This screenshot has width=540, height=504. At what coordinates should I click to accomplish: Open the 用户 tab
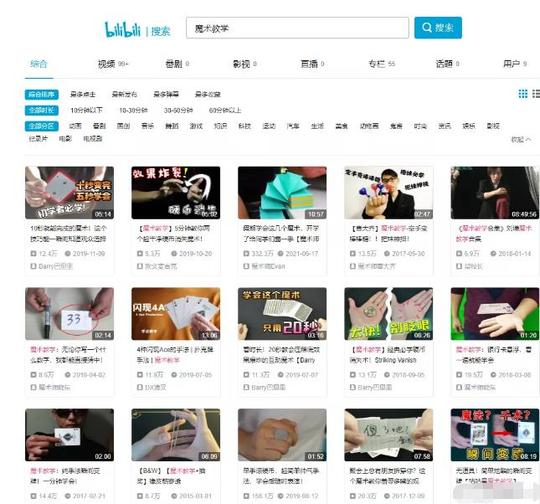pyautogui.click(x=515, y=64)
